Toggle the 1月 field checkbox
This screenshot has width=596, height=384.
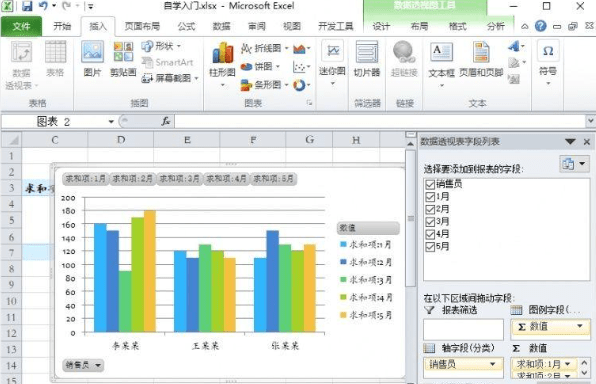pos(430,197)
